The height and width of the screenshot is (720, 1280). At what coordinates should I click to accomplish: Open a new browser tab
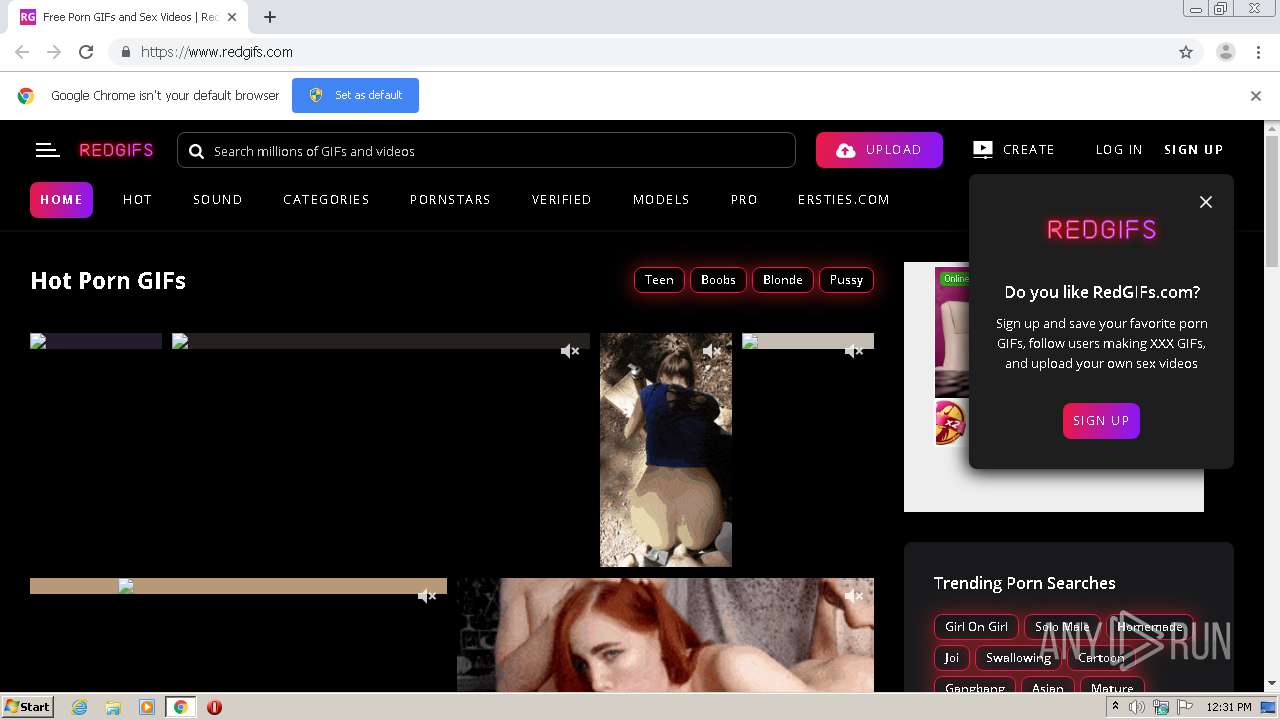[x=270, y=17]
